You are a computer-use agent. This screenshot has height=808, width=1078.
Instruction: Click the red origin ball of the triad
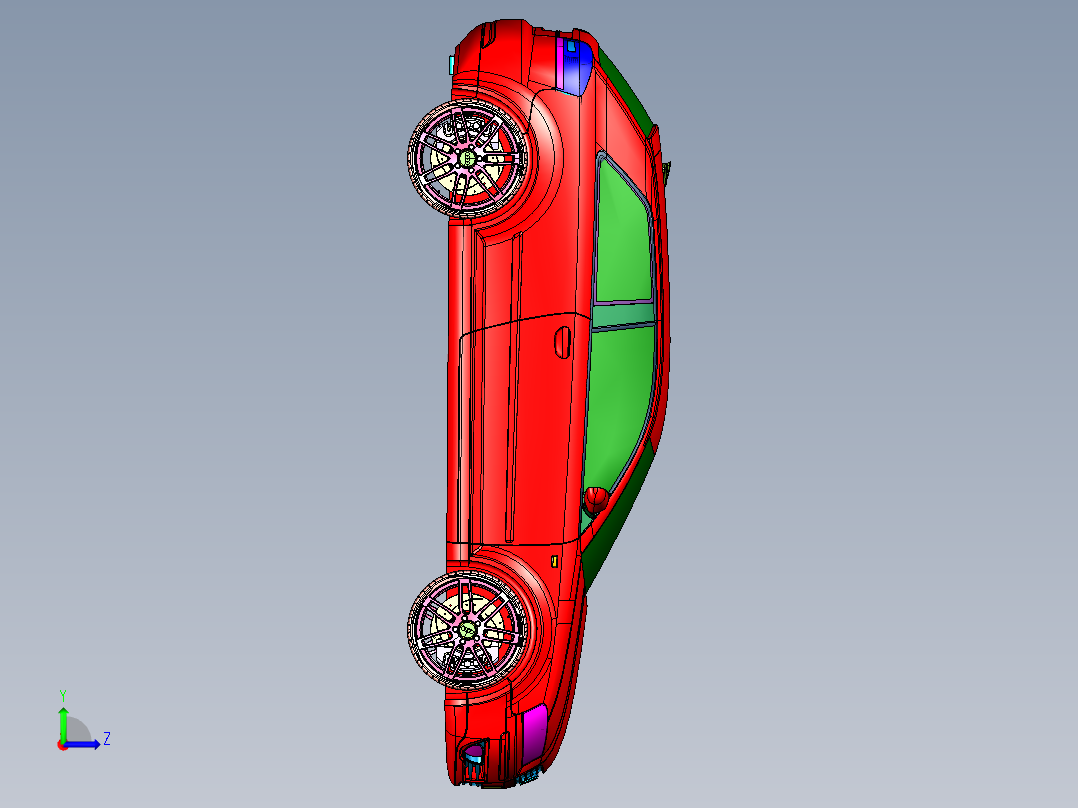62,745
